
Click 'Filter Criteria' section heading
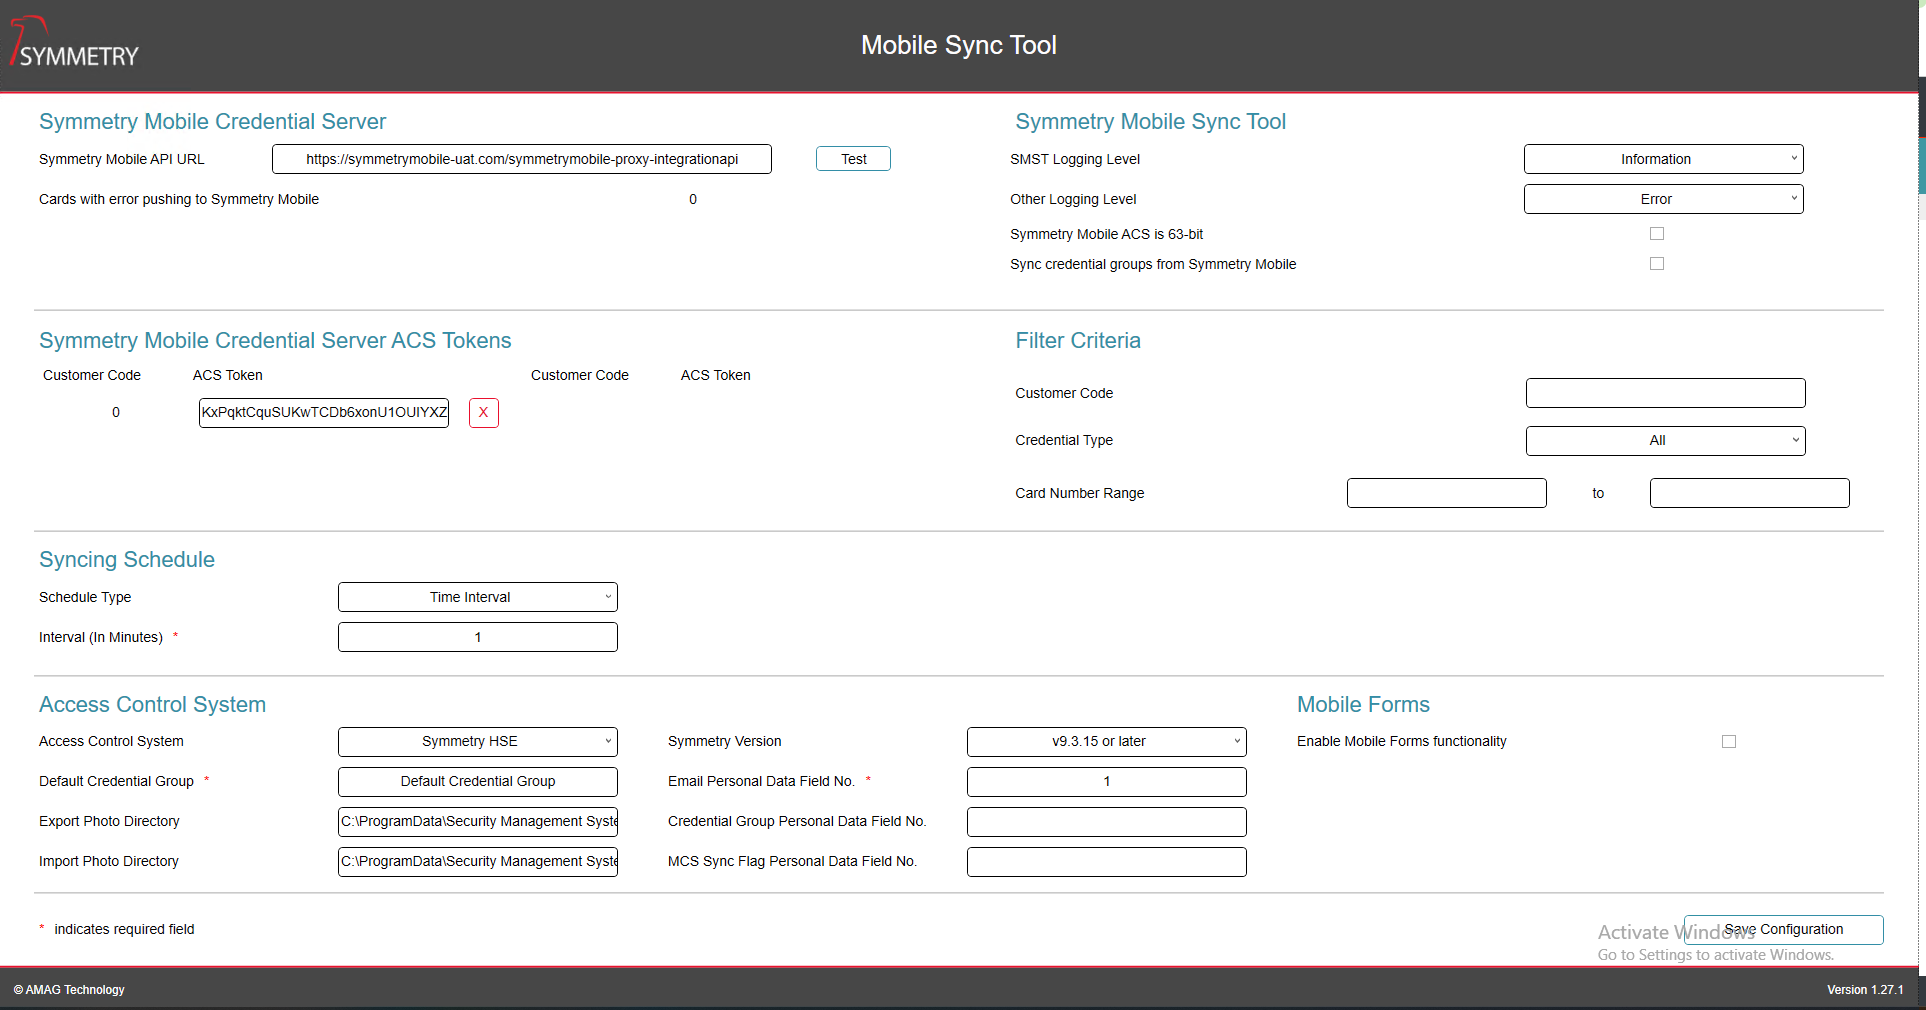(x=1078, y=341)
